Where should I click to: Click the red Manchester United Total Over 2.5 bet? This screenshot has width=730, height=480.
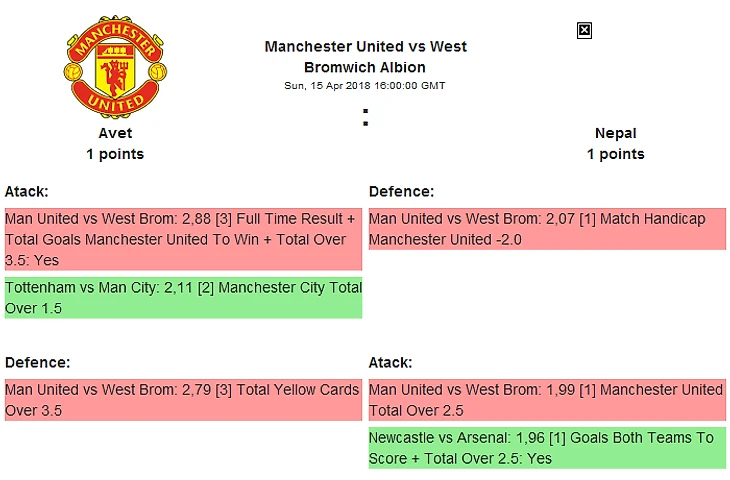pyautogui.click(x=547, y=400)
